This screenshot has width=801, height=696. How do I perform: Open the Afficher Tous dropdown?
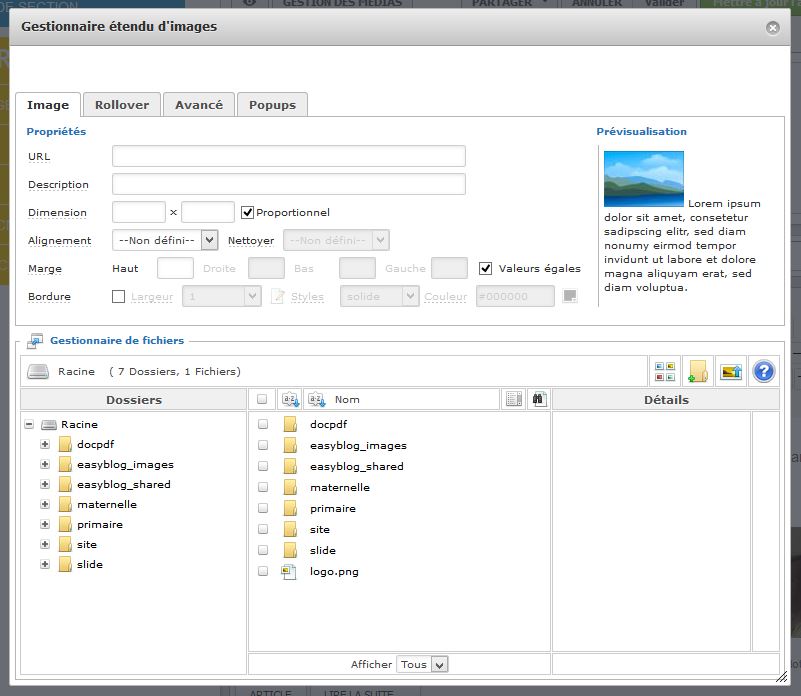pyautogui.click(x=423, y=664)
